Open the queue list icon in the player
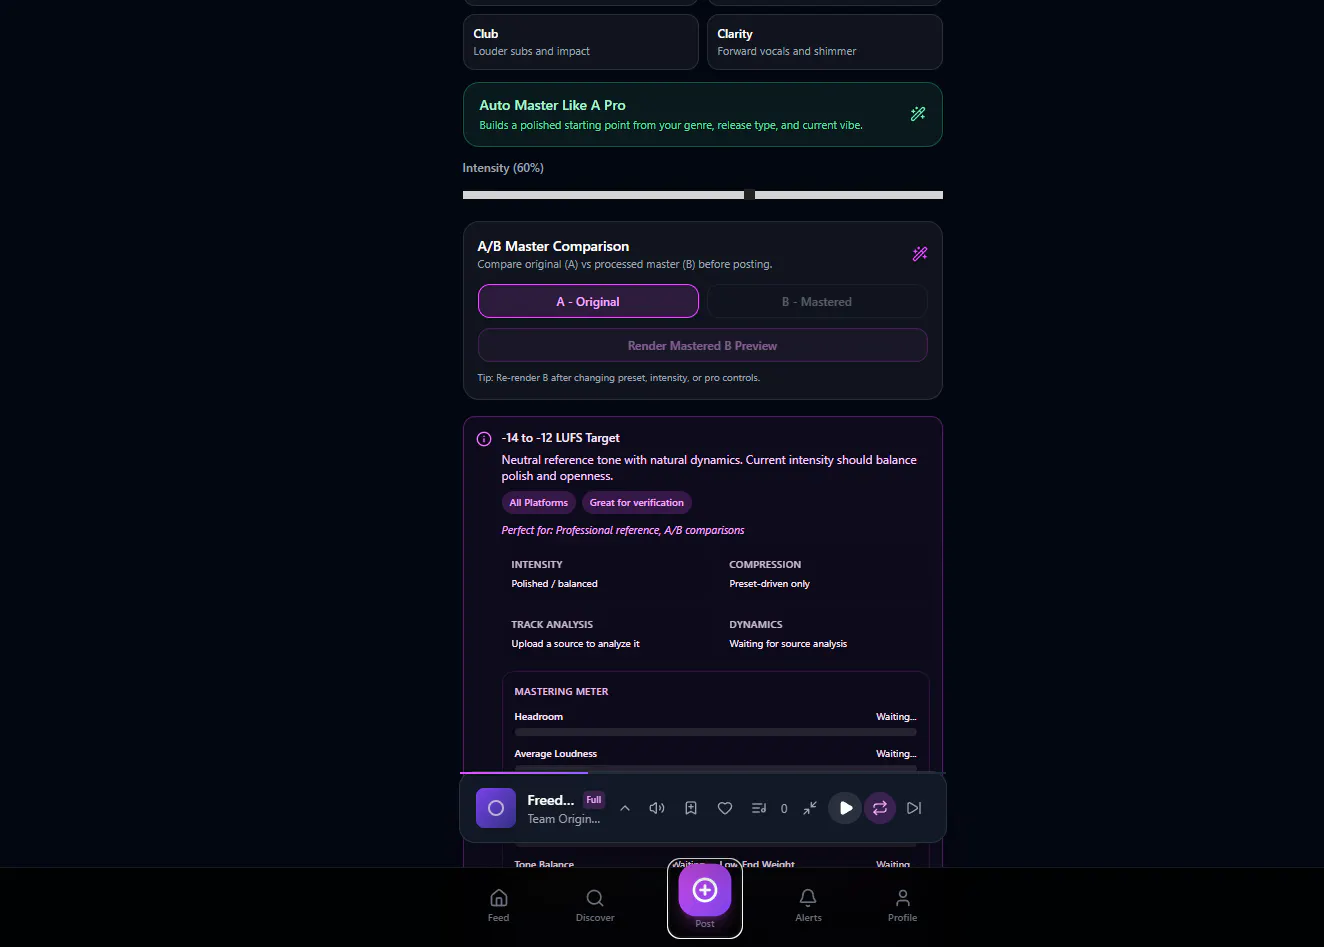Image resolution: width=1324 pixels, height=947 pixels. click(x=759, y=808)
